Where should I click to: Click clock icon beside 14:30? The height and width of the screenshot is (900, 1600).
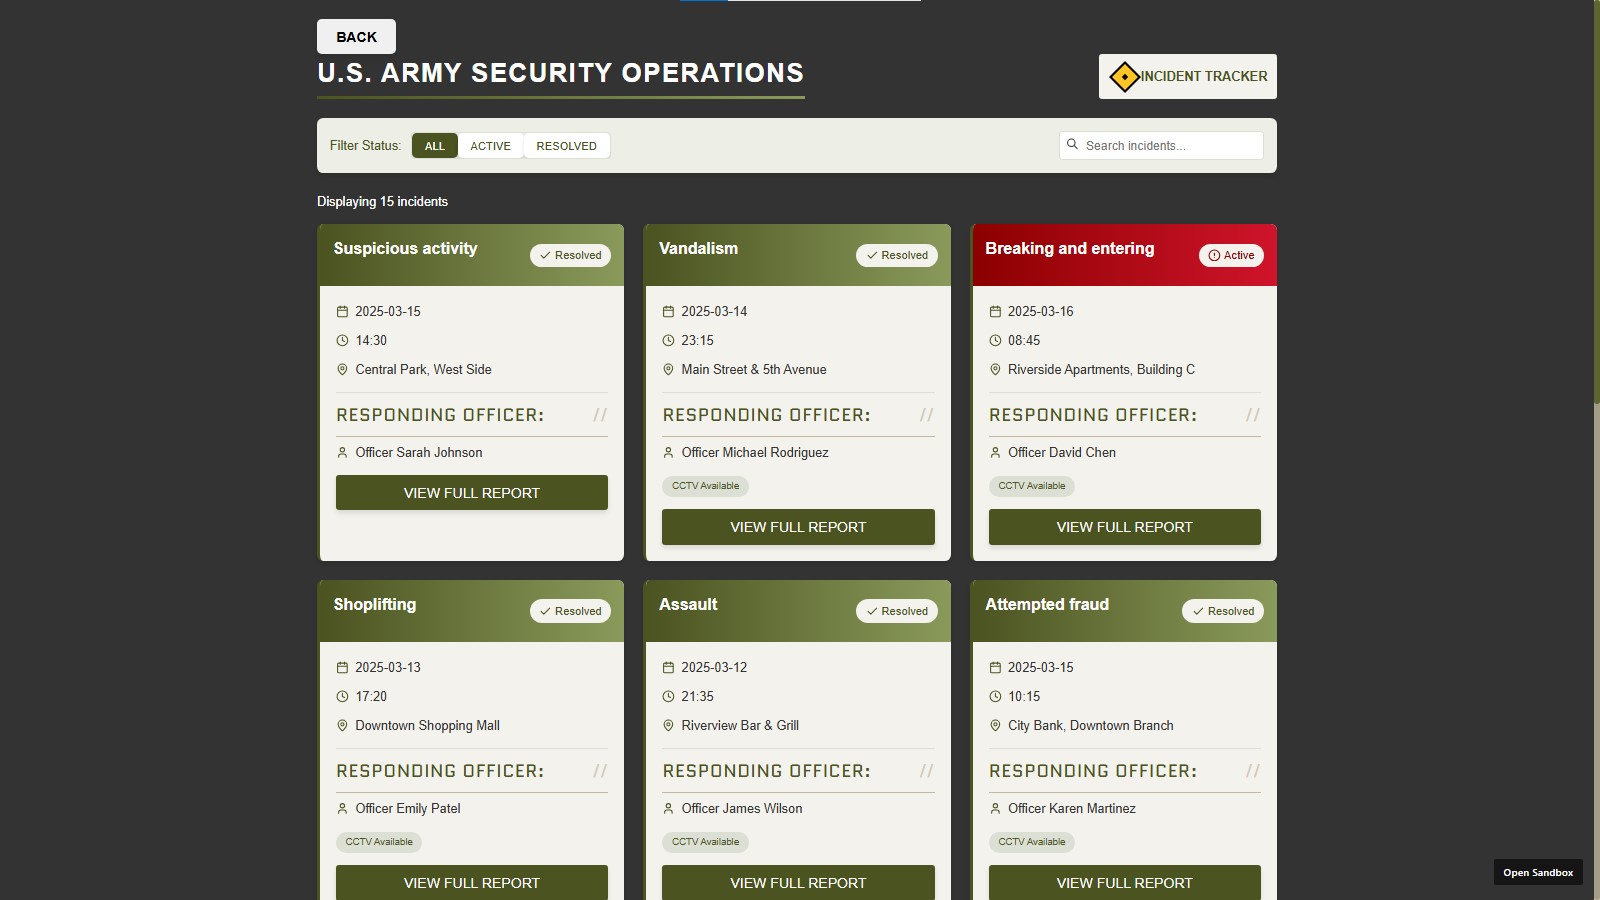coord(342,341)
